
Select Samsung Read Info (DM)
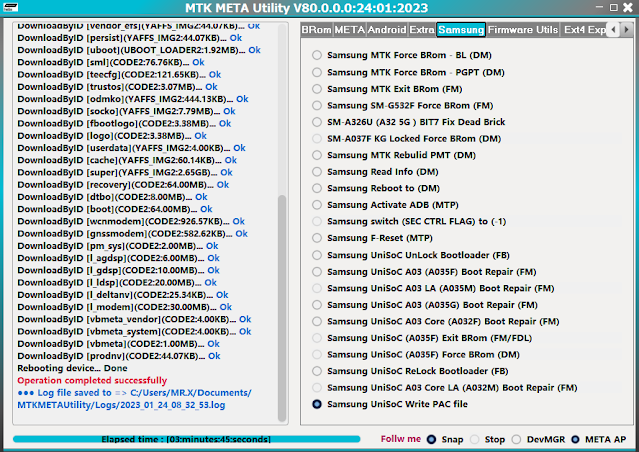[x=375, y=172]
